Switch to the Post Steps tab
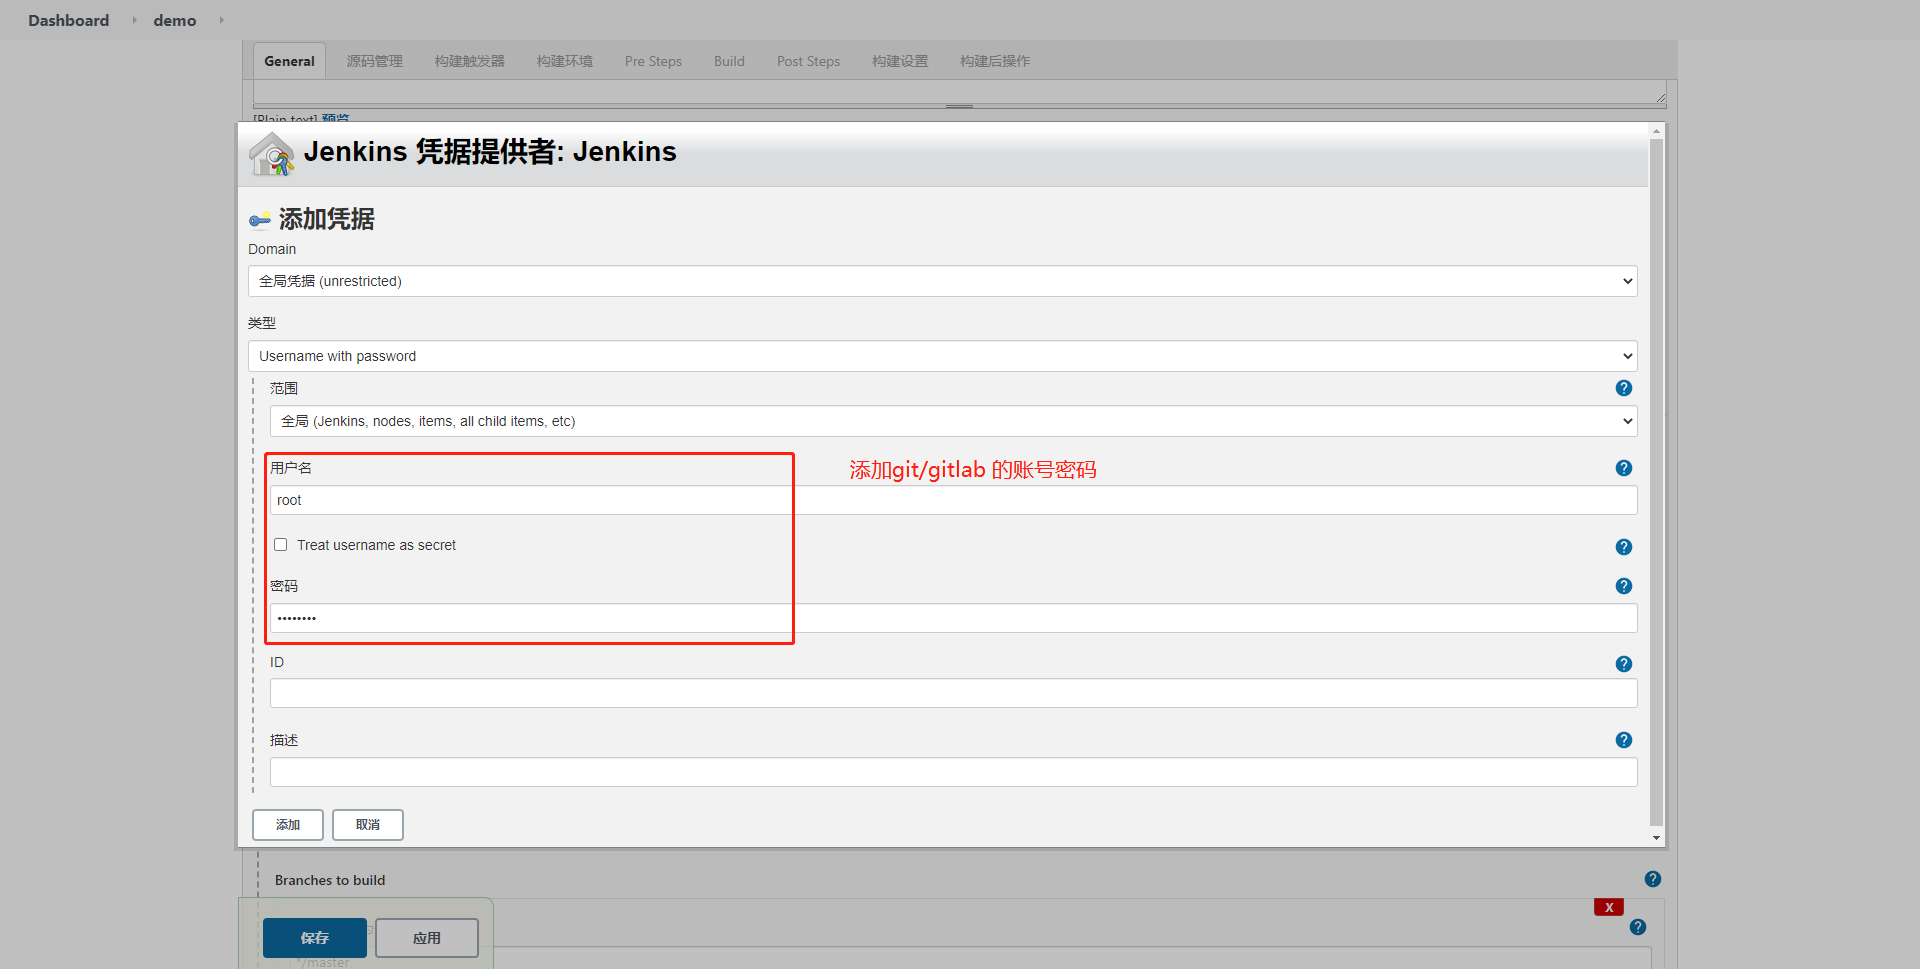1920x969 pixels. coord(808,61)
